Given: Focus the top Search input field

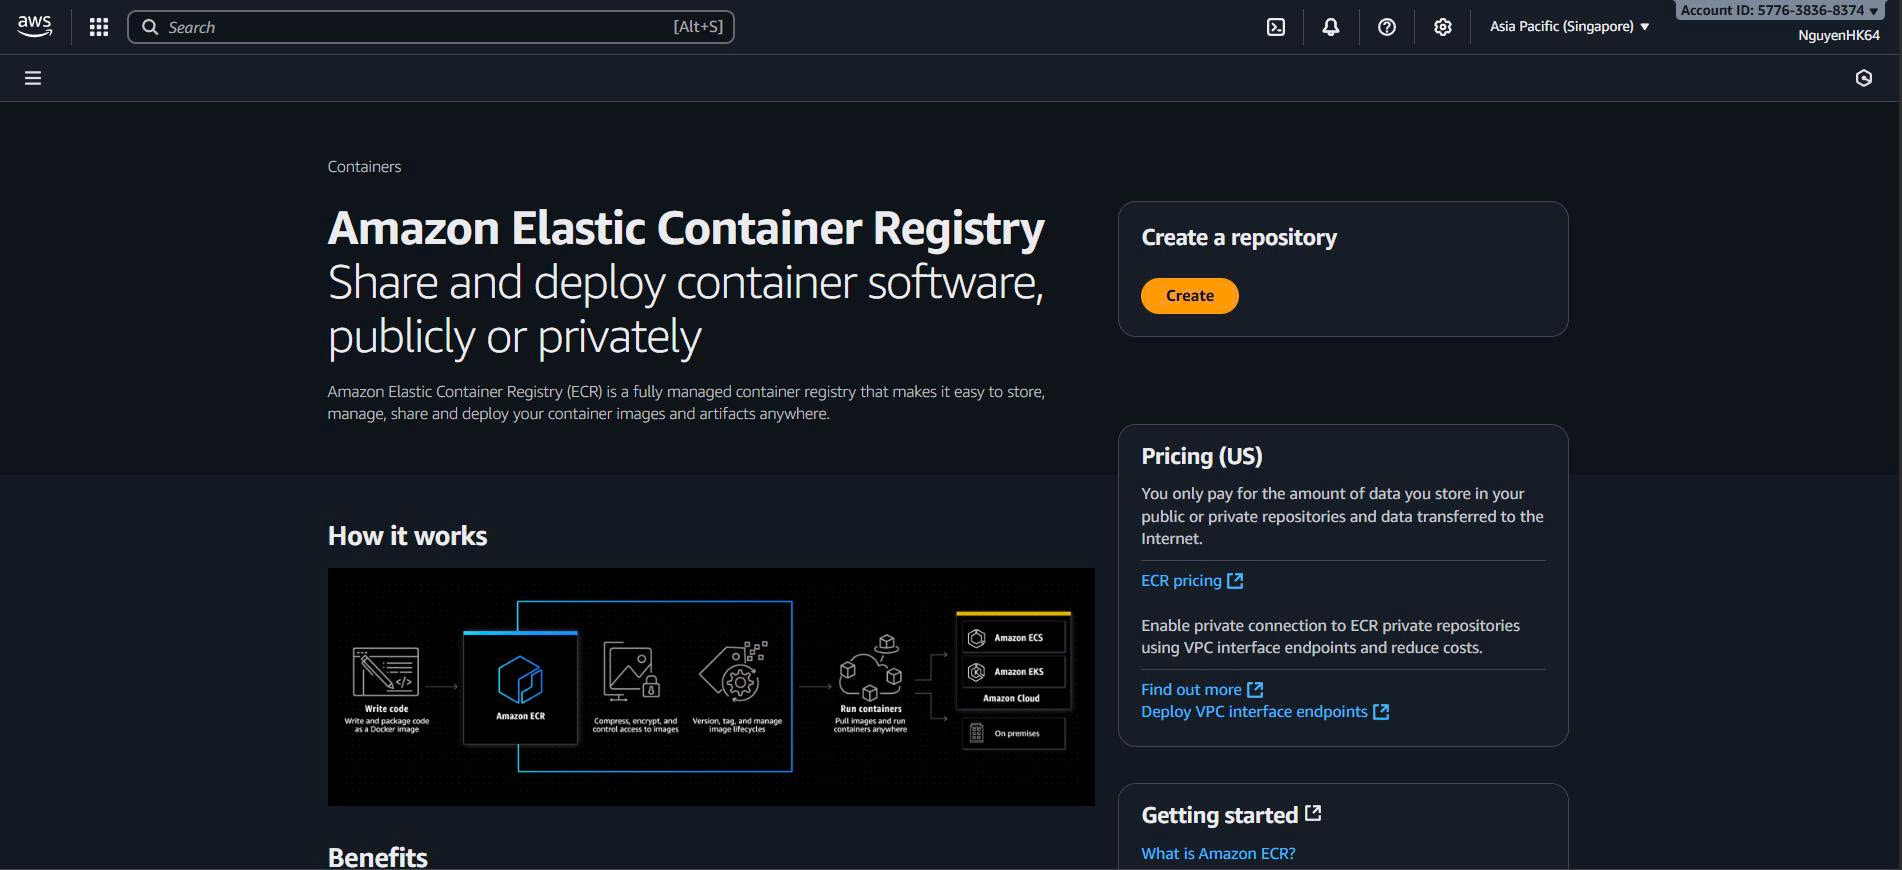Looking at the screenshot, I should [x=431, y=27].
